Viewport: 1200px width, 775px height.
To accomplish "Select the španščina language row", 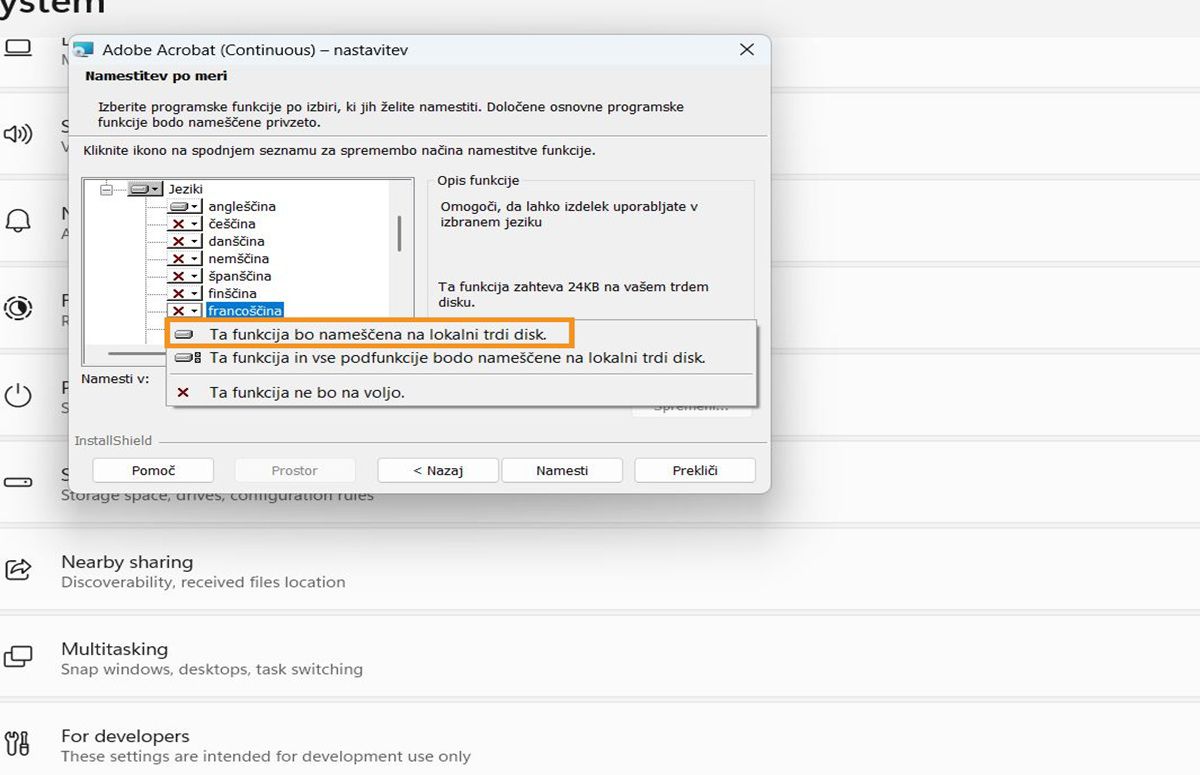I will (x=240, y=276).
